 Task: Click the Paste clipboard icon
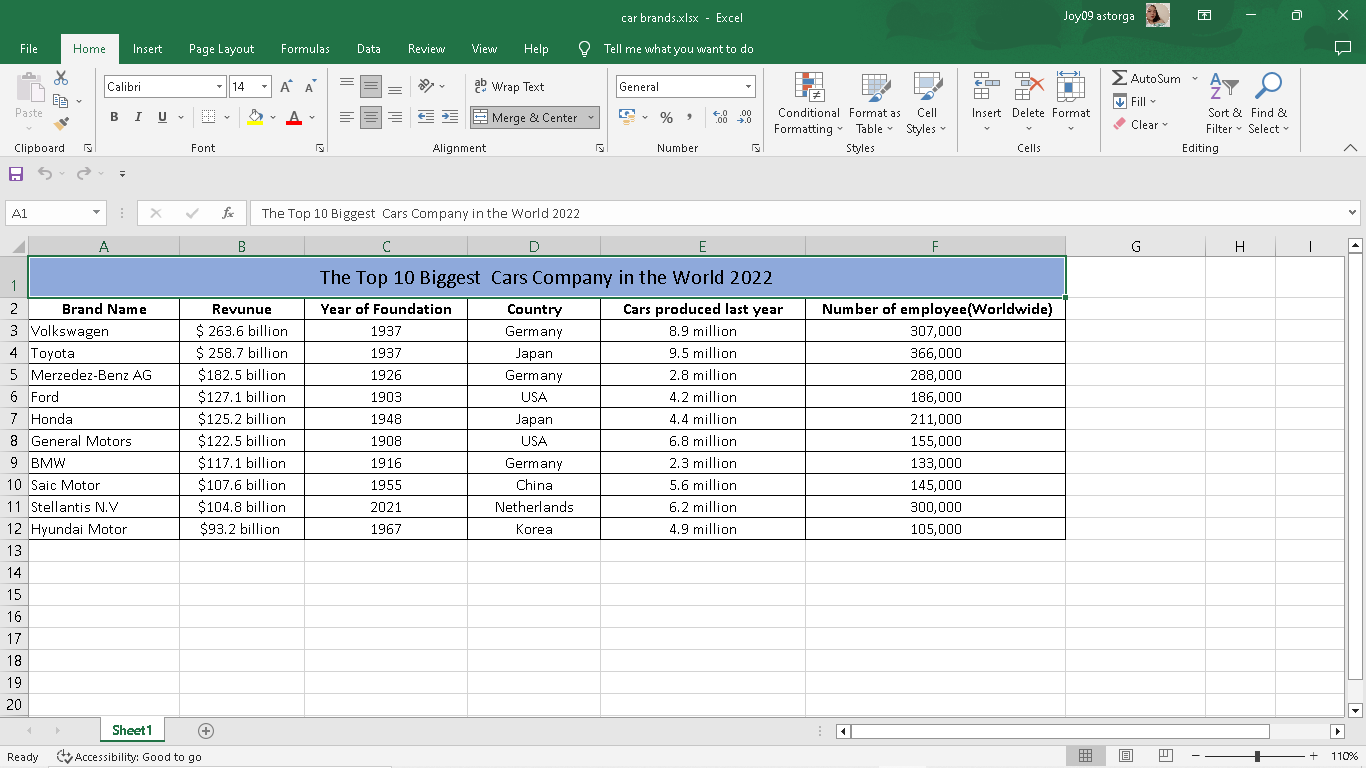coord(29,88)
